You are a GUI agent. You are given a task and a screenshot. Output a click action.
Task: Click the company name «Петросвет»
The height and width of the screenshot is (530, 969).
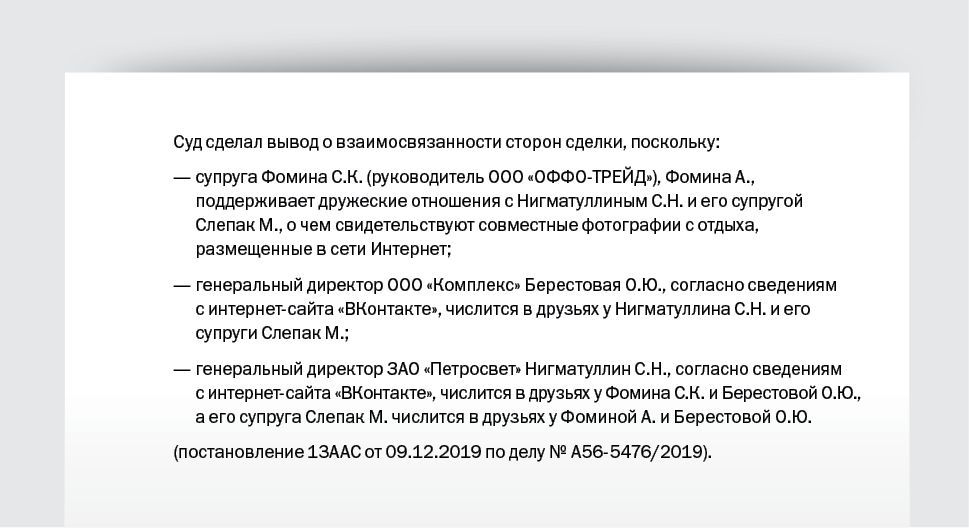473,369
